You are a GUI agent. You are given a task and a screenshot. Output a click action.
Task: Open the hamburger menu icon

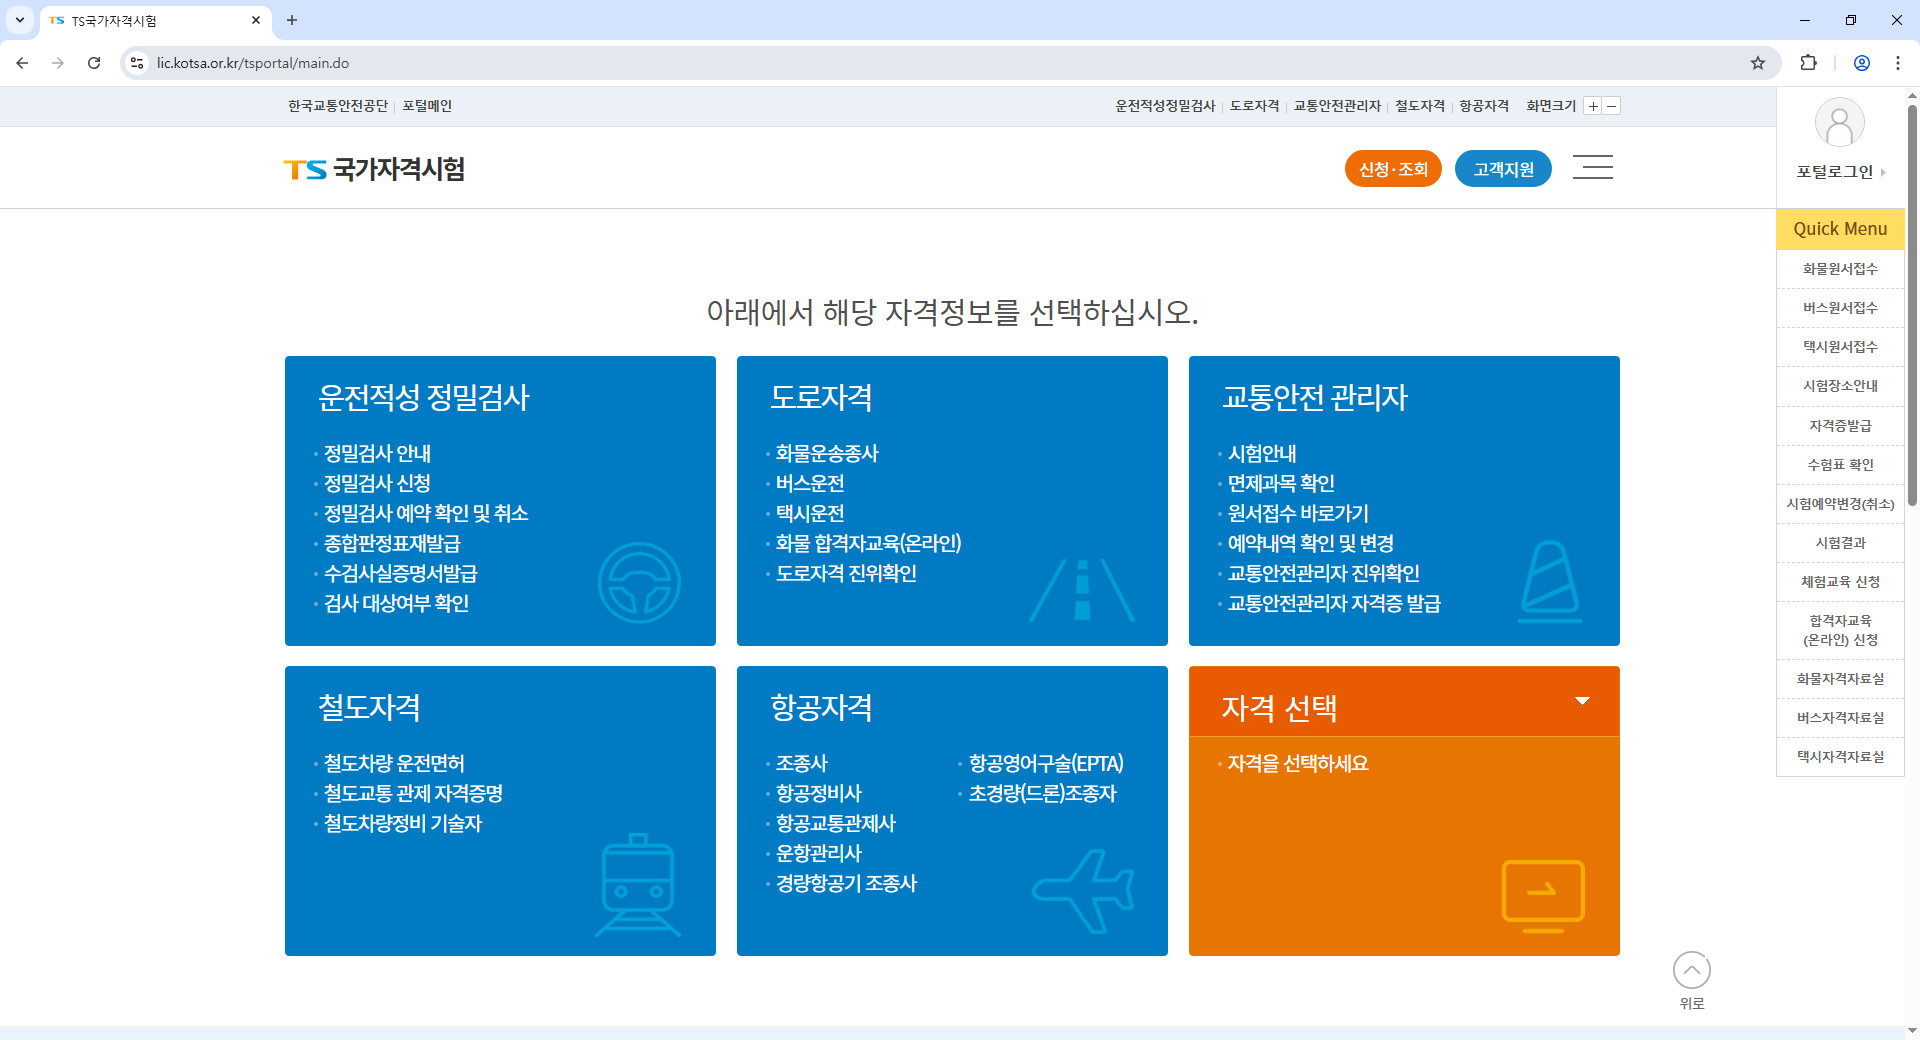click(1592, 167)
